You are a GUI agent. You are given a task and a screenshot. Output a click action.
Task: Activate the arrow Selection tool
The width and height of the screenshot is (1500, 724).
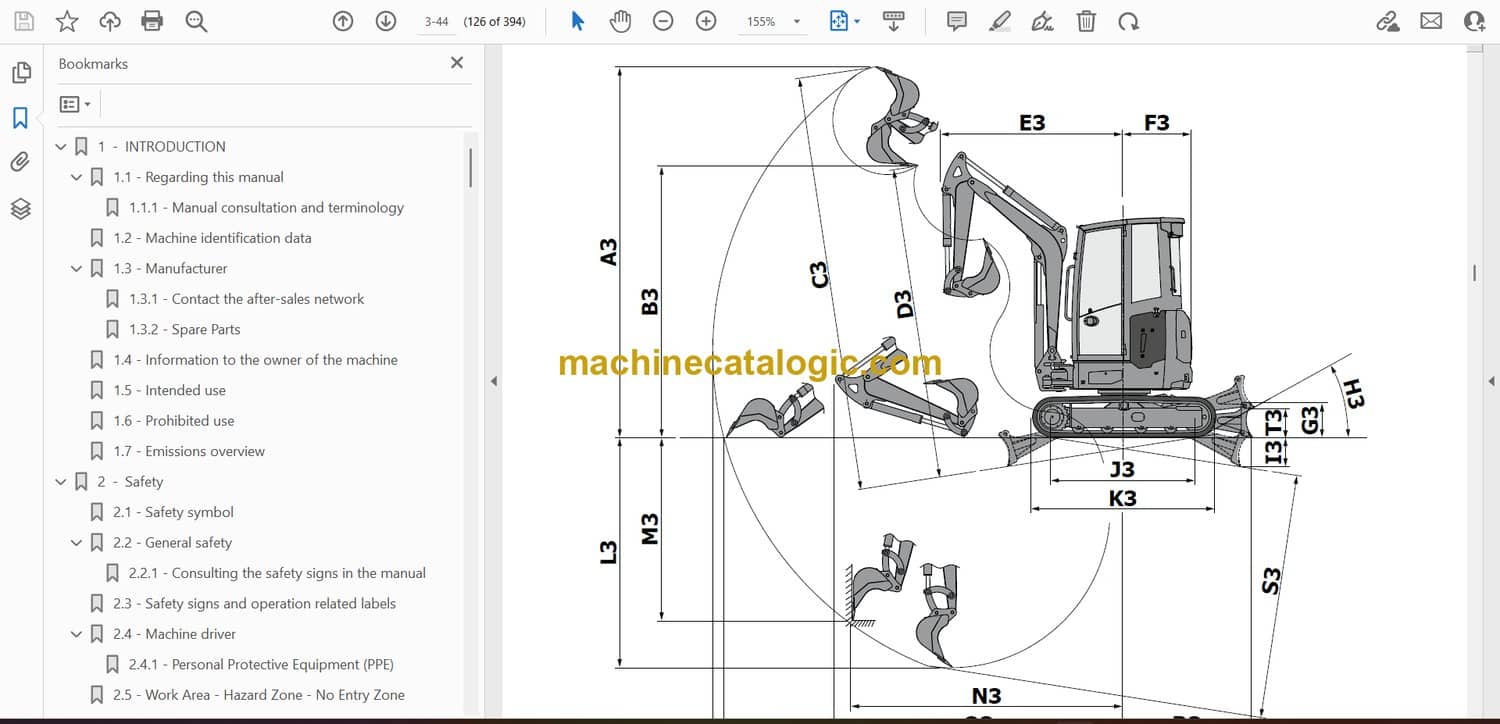[577, 21]
